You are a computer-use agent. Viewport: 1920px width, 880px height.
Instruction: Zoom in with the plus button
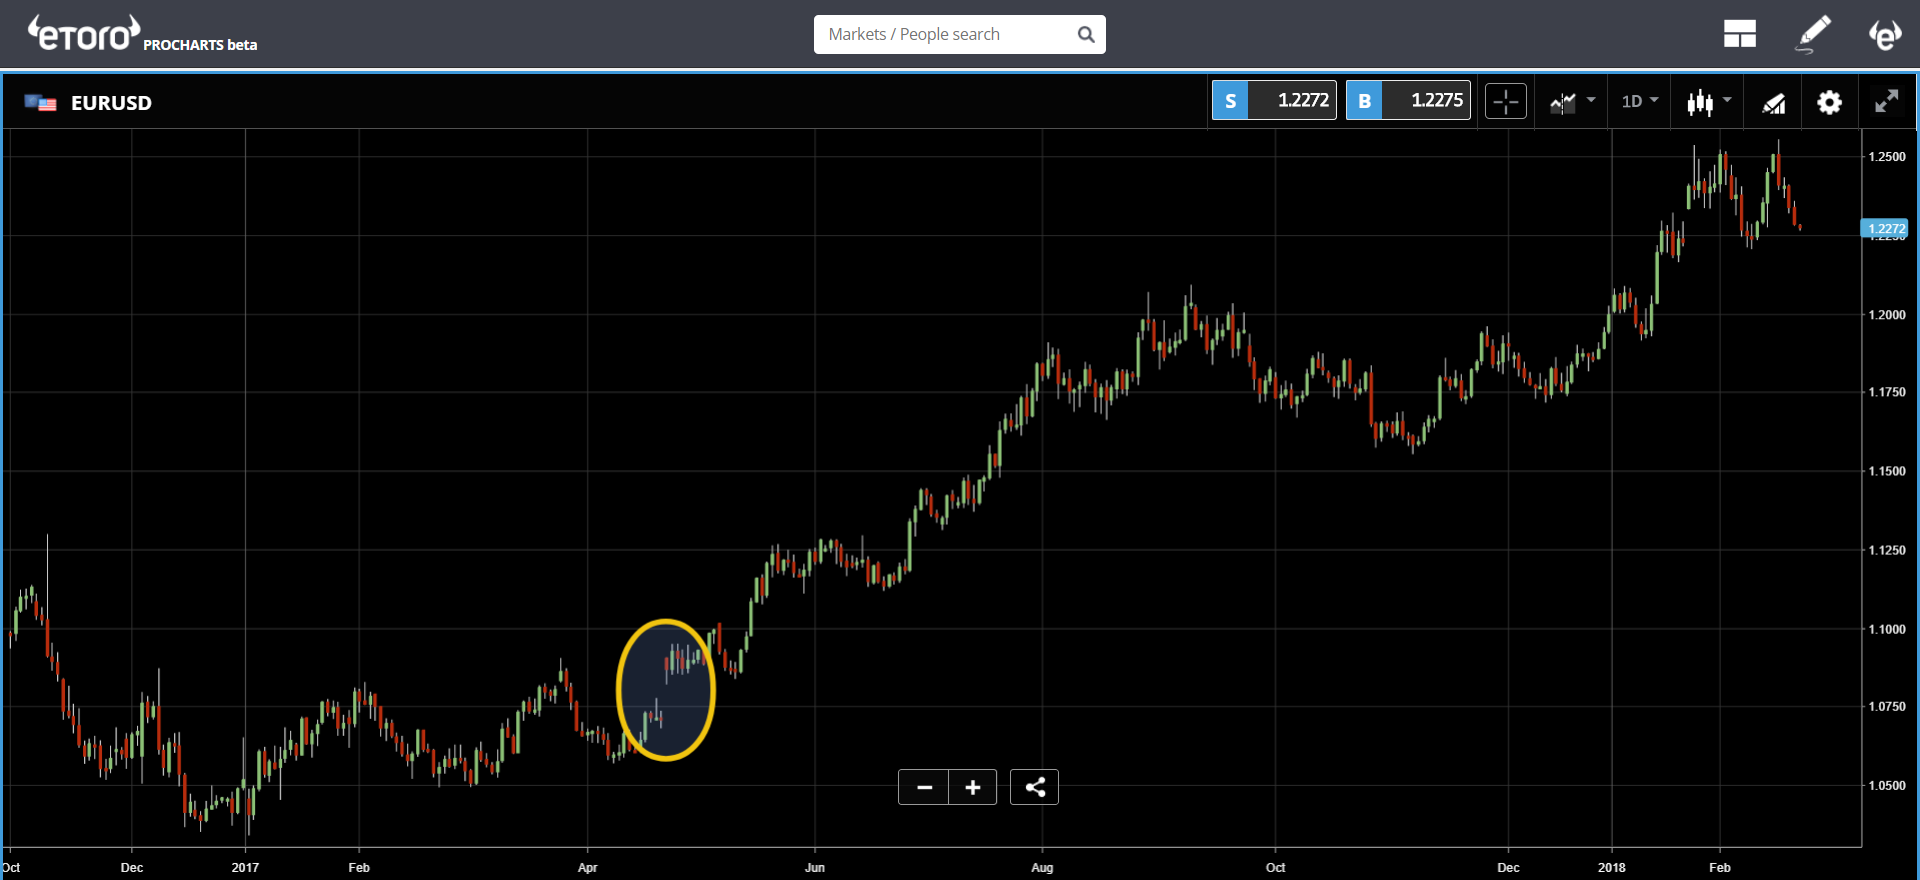coord(973,788)
